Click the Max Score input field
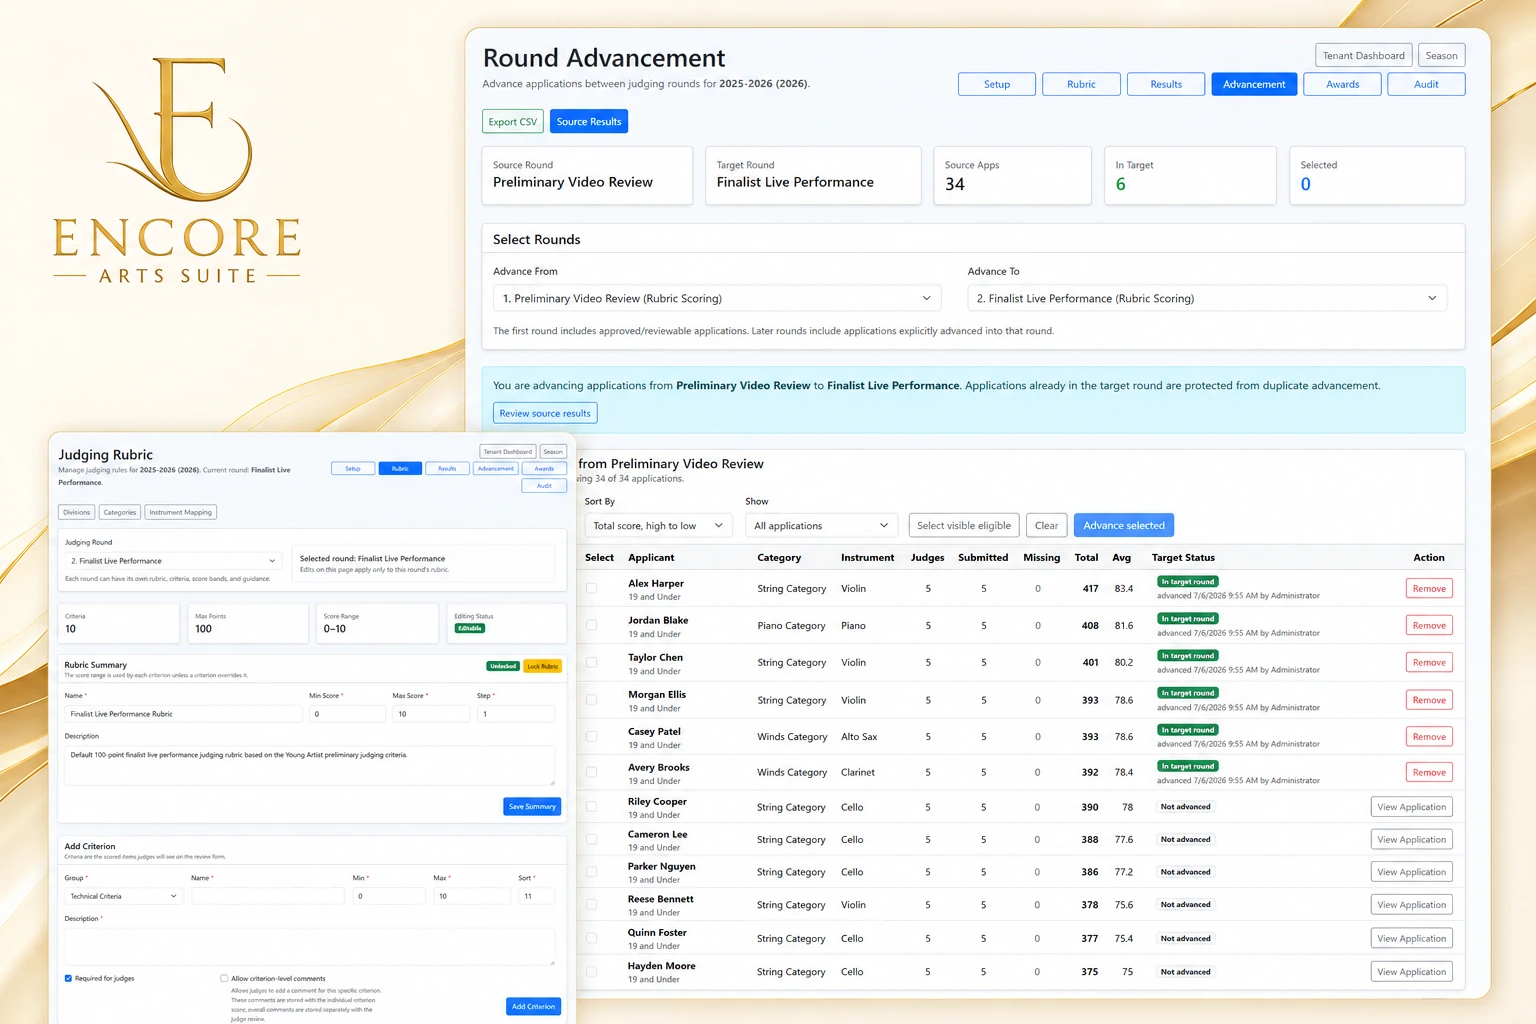This screenshot has height=1024, width=1536. tap(431, 714)
